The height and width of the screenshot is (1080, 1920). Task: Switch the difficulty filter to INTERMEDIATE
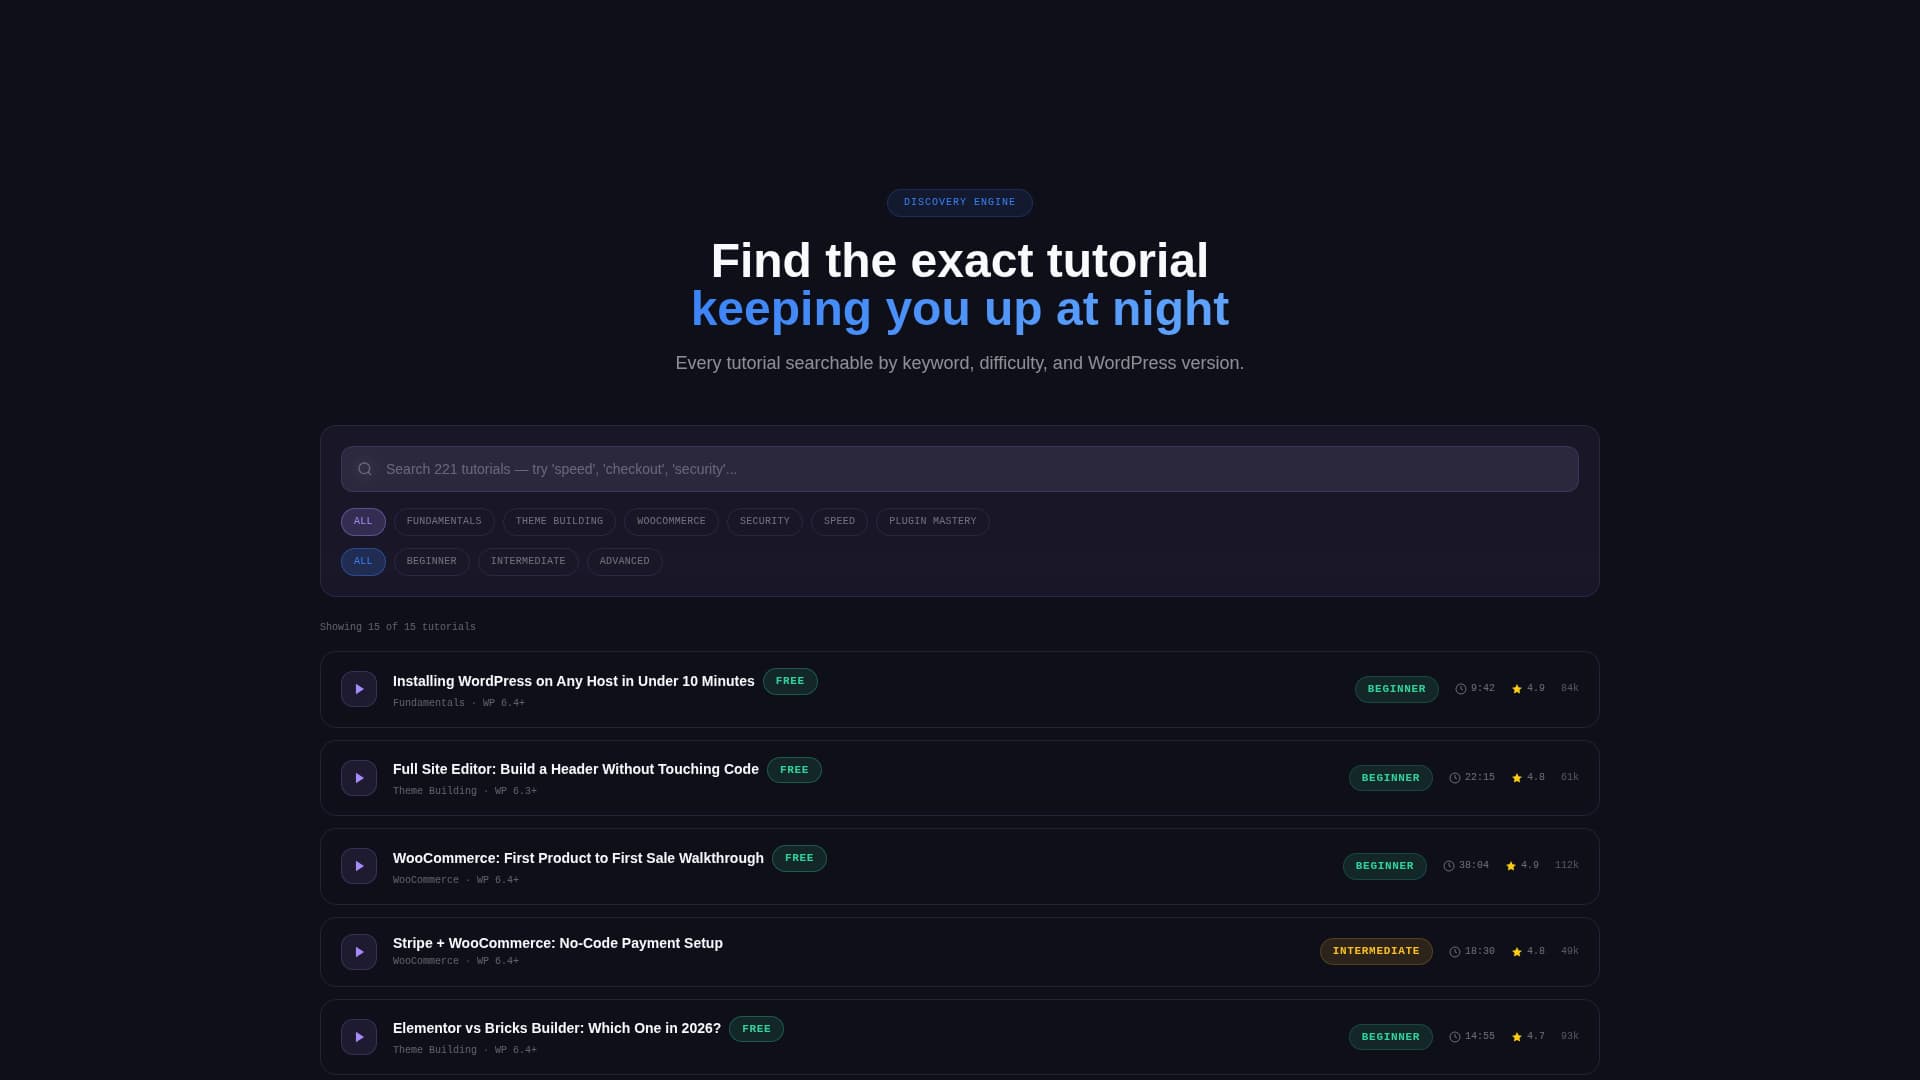tap(528, 561)
